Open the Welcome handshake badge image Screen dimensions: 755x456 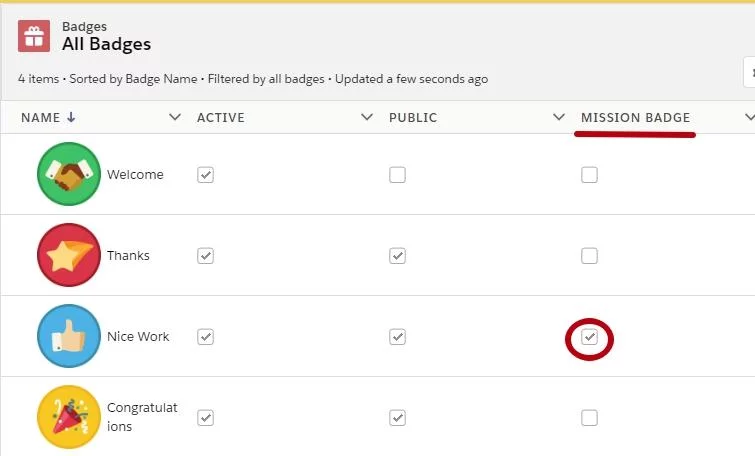(69, 174)
